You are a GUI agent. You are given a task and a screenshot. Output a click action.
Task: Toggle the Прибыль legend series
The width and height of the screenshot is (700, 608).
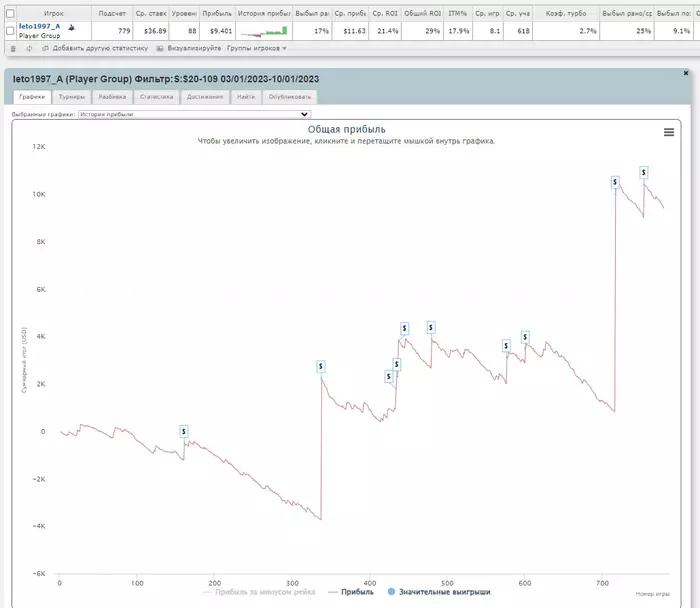click(351, 592)
